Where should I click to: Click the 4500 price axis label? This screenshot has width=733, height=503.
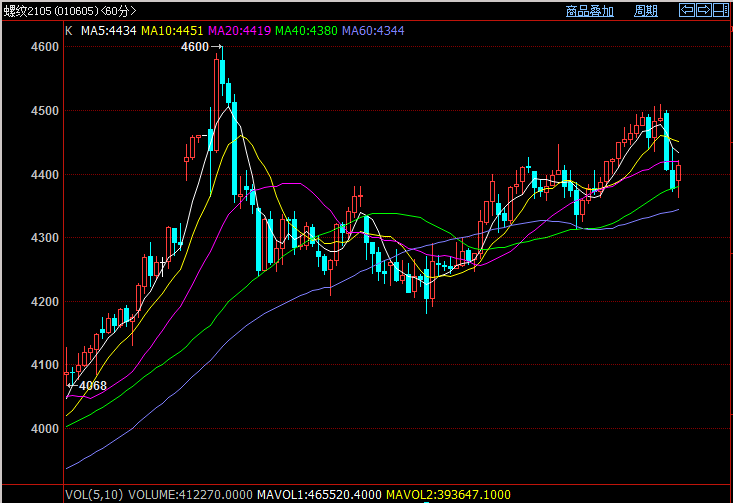(45, 111)
